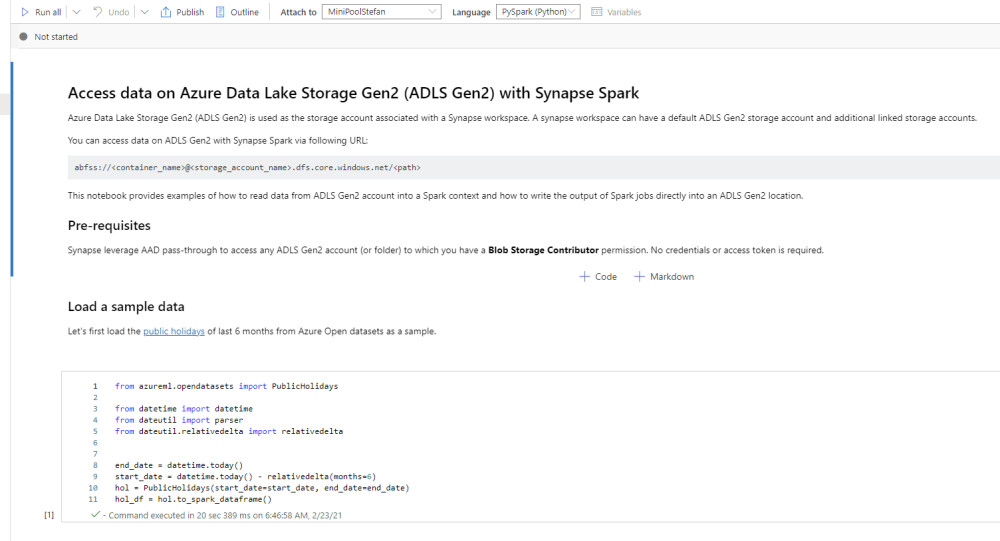Click the Pre-requisites heading
Screen dimensions: 1000x541
(109, 225)
